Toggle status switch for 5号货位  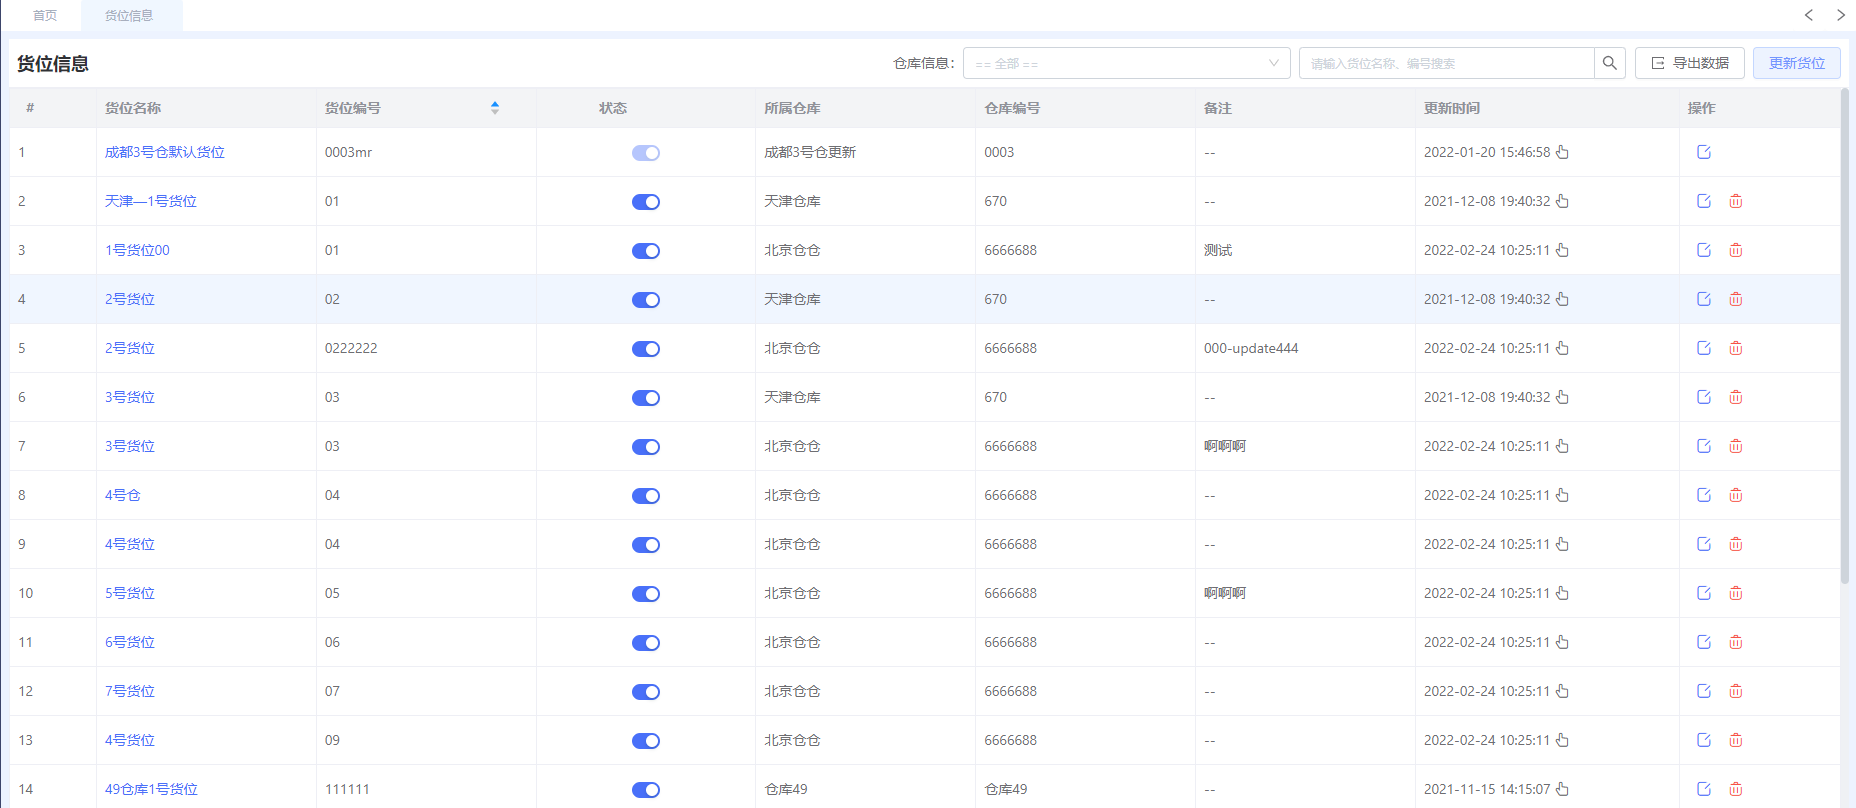[646, 594]
